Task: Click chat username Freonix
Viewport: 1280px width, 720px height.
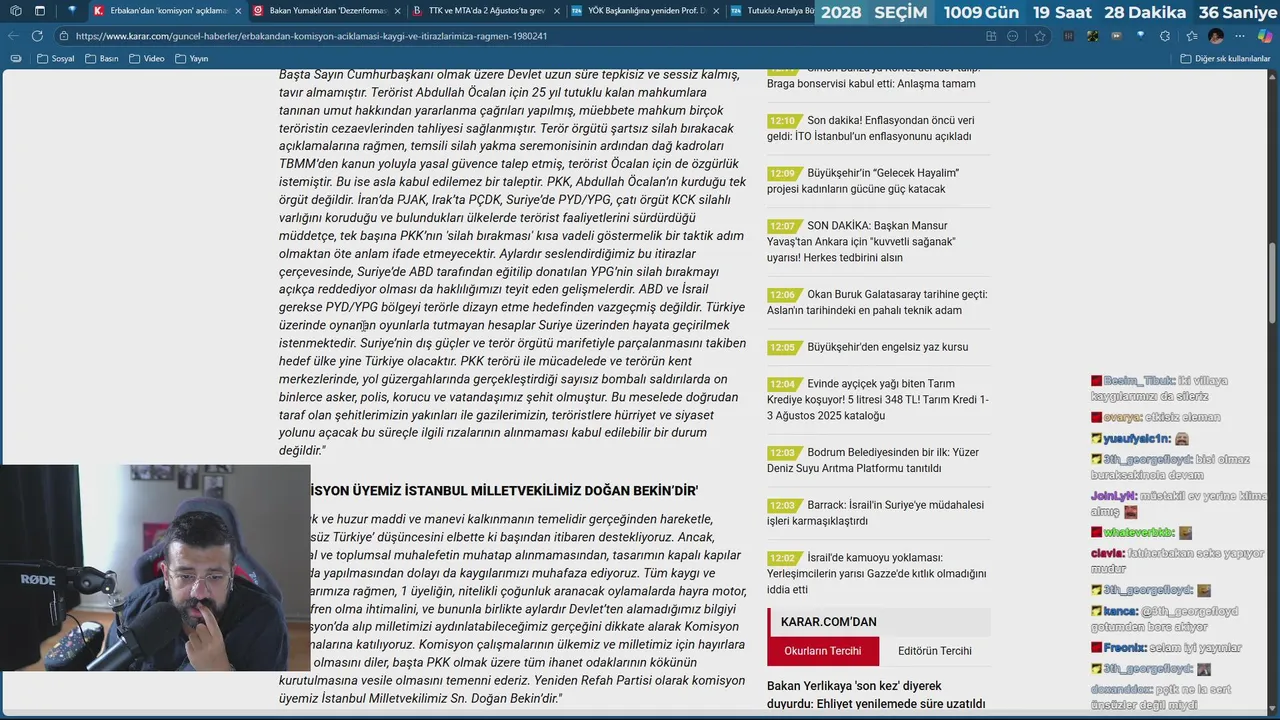Action: pos(1122,648)
